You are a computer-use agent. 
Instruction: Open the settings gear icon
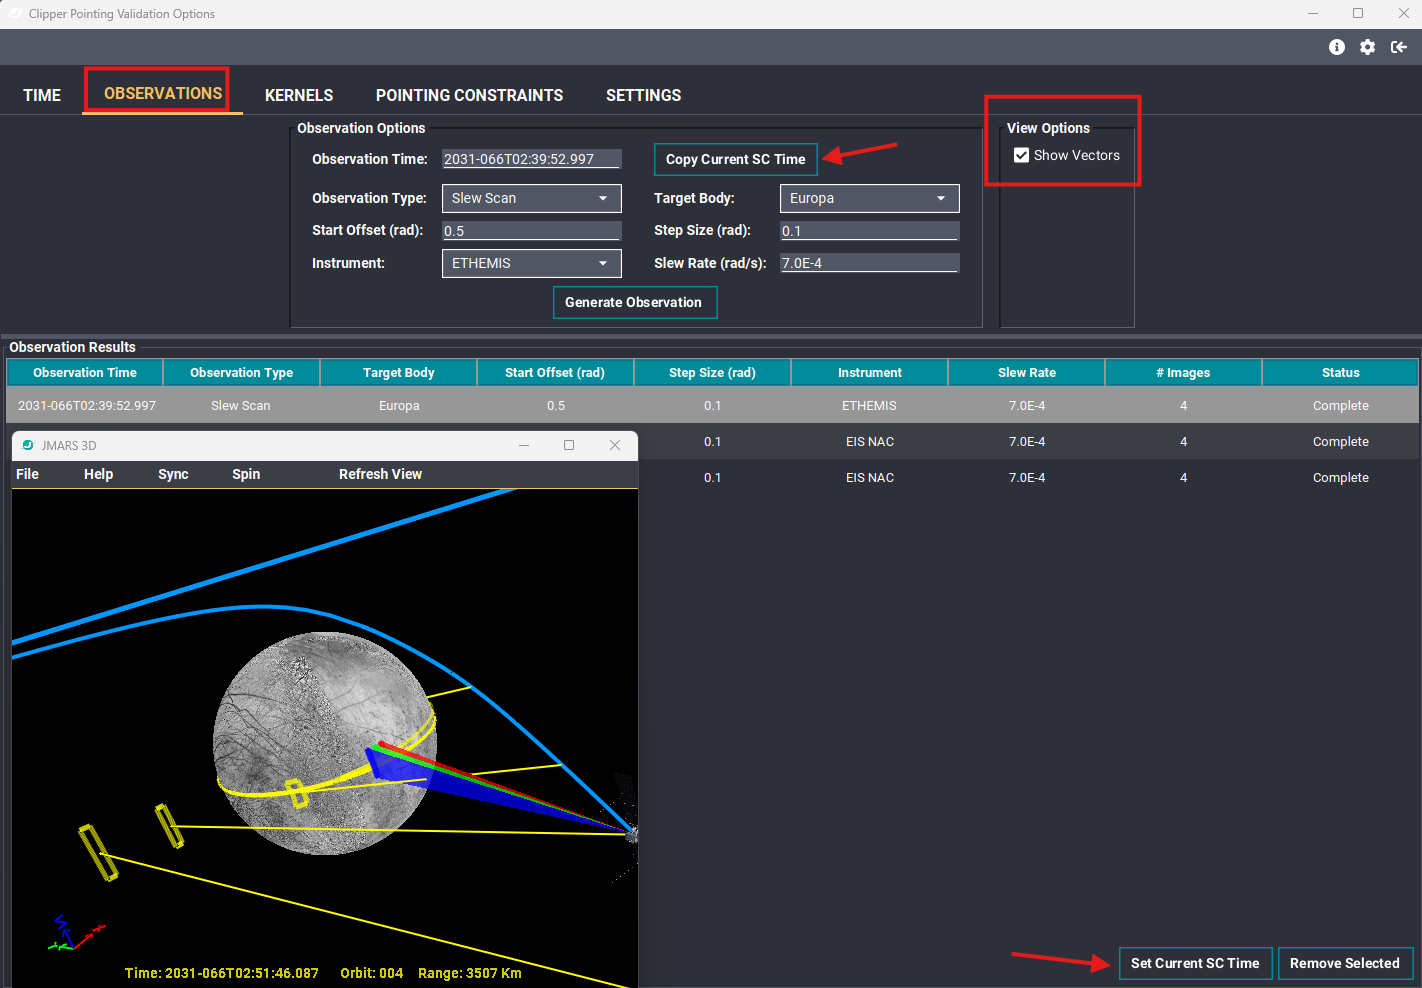point(1368,47)
